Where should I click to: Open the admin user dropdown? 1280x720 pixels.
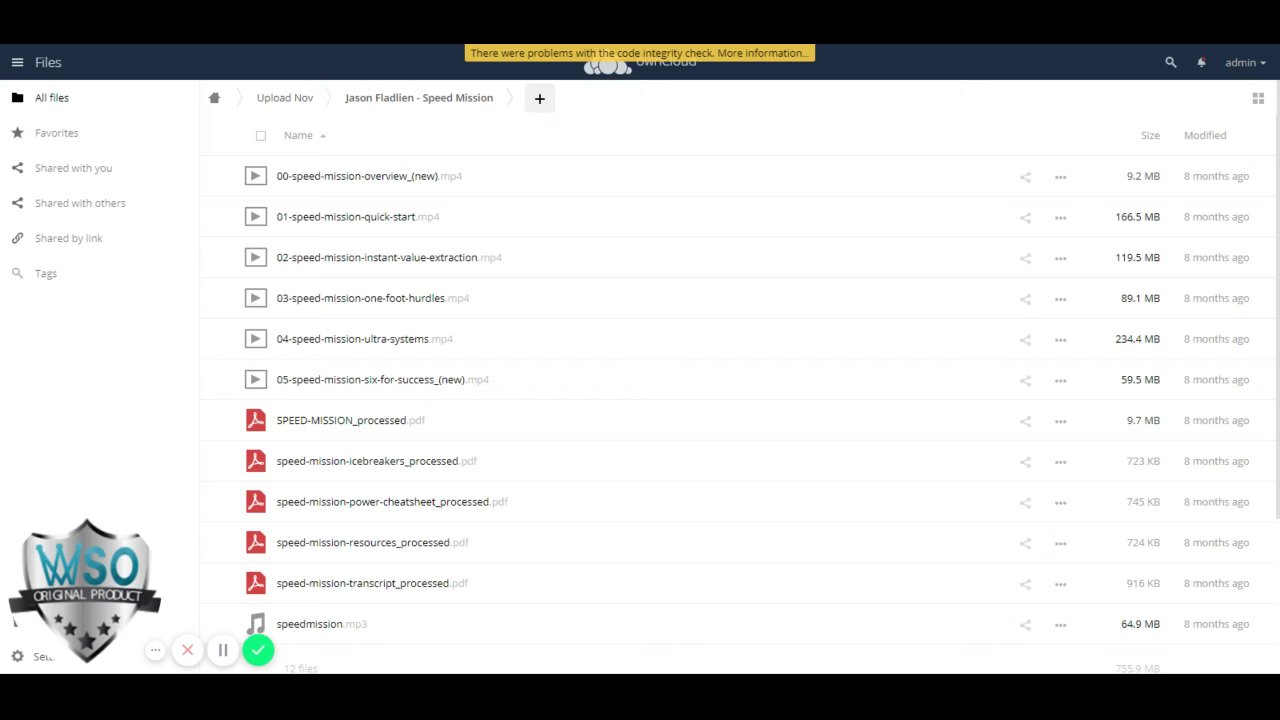[1245, 62]
